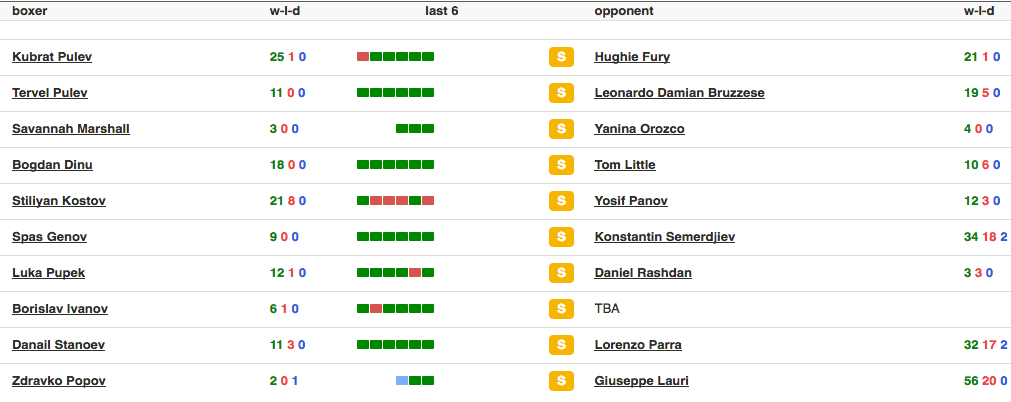
Task: Click the S badge in Tervel Pulev row
Action: 561,93
